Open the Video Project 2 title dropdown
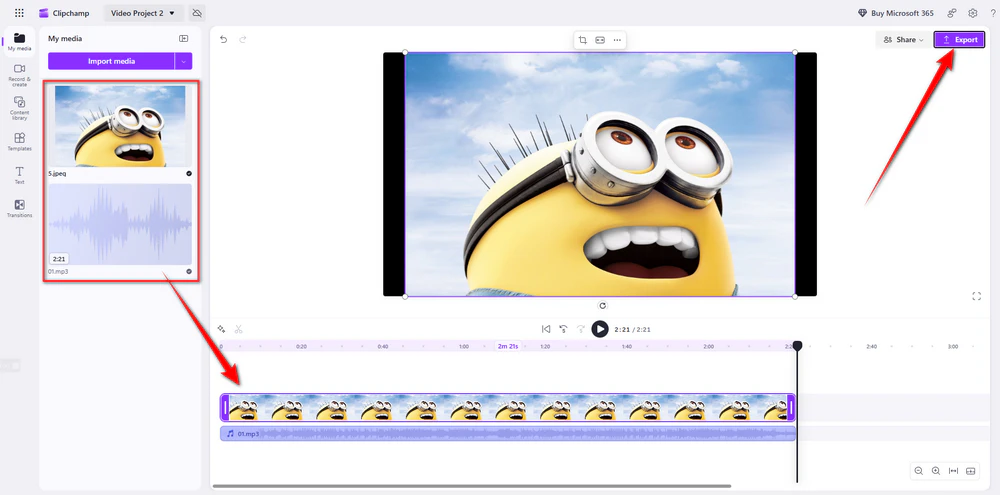 pos(143,13)
